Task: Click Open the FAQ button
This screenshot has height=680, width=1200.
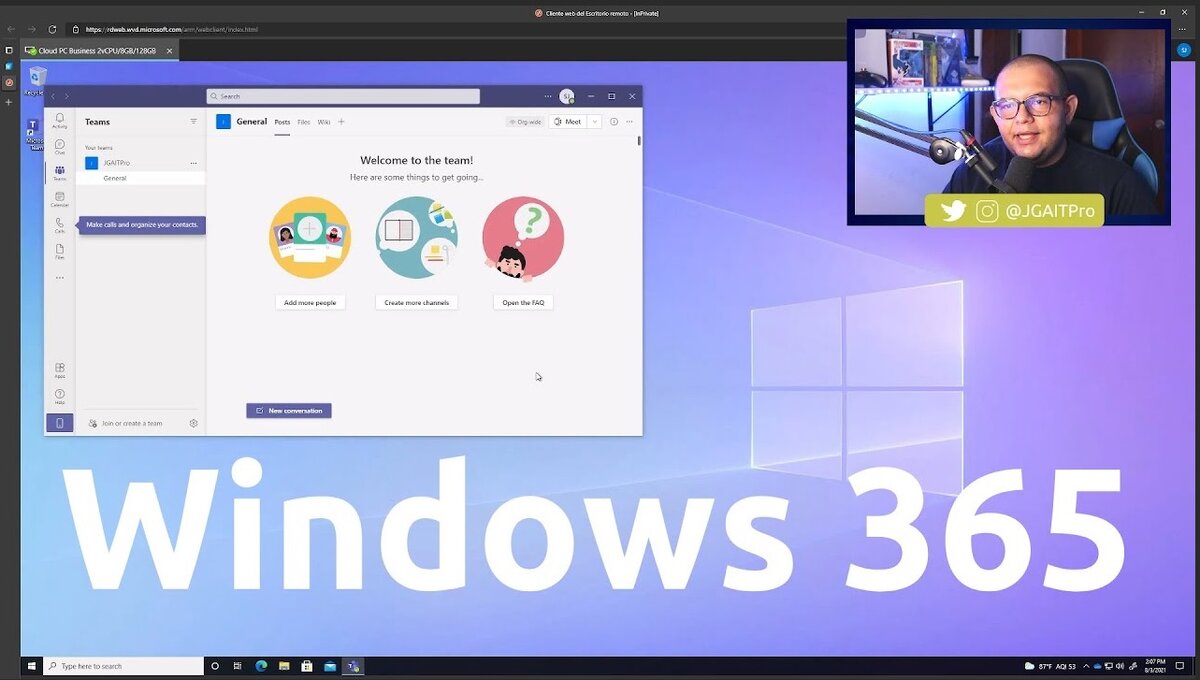Action: [x=523, y=302]
